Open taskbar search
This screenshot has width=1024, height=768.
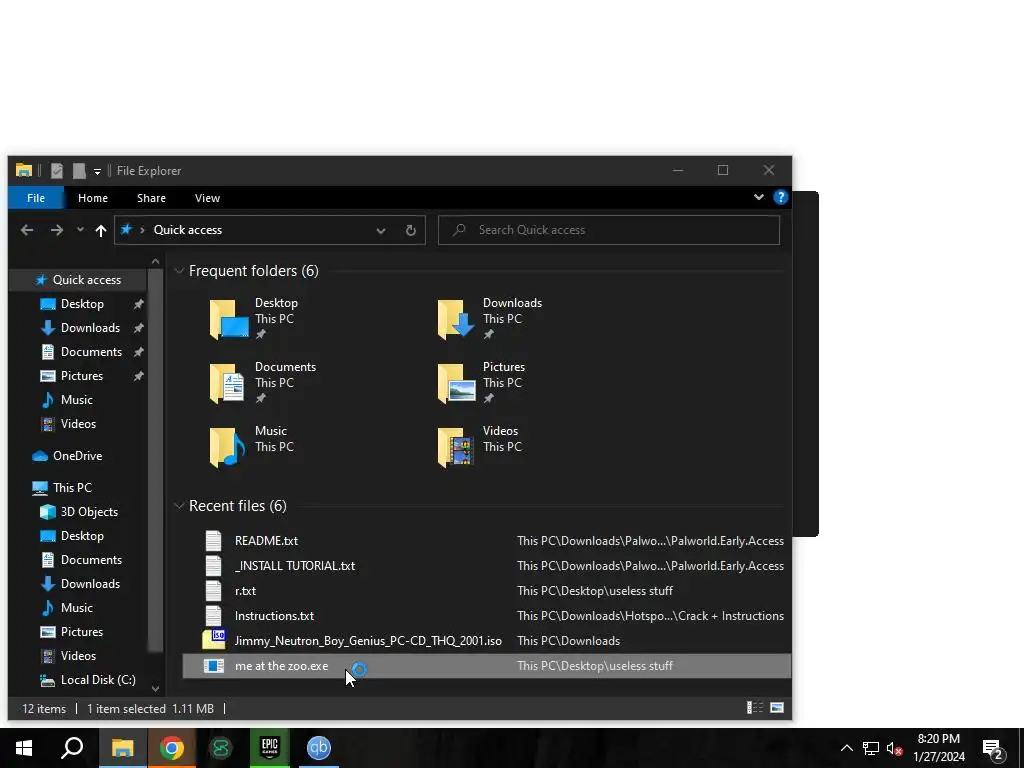(72, 748)
